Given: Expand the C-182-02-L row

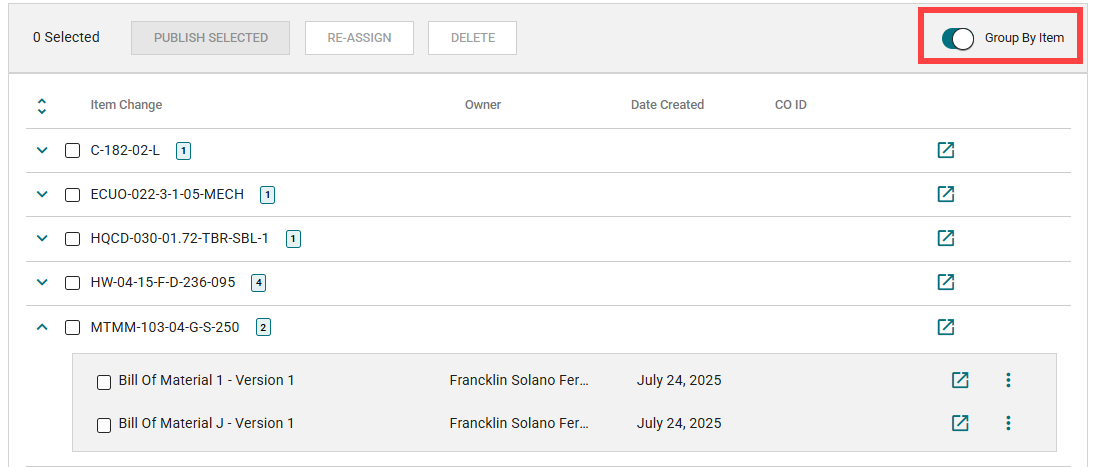Looking at the screenshot, I should click(42, 150).
